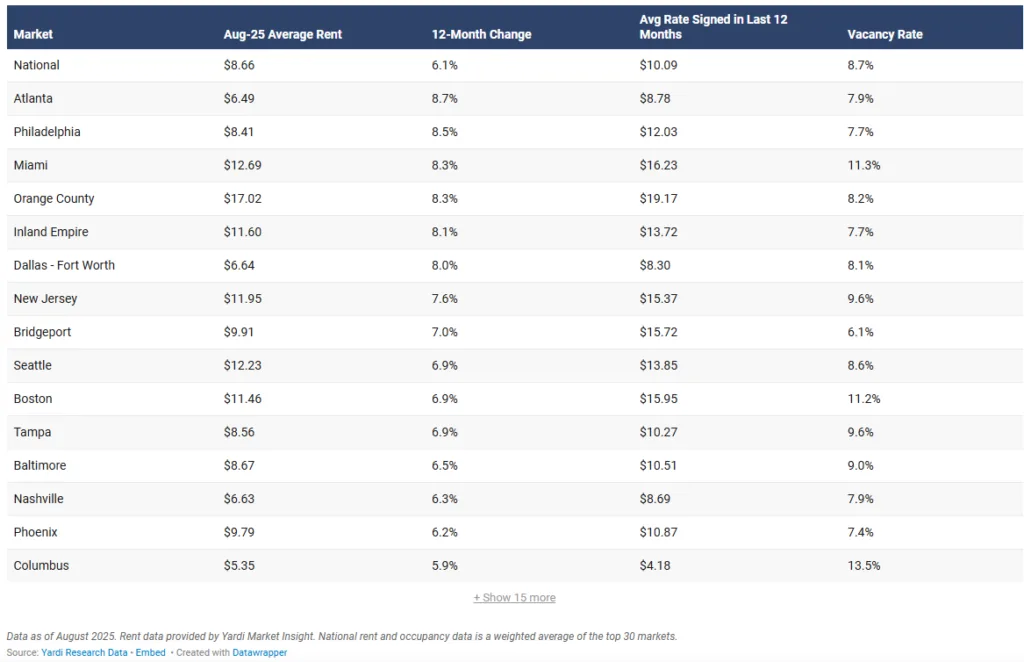The image size is (1024, 662).
Task: Expand table with Show 15 more
Action: (x=514, y=598)
